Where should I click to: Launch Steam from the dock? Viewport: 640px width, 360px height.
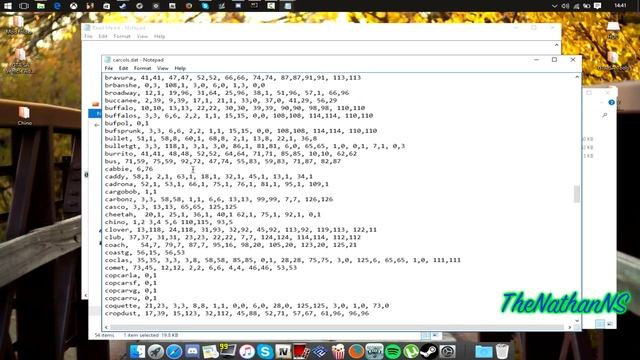(429, 351)
